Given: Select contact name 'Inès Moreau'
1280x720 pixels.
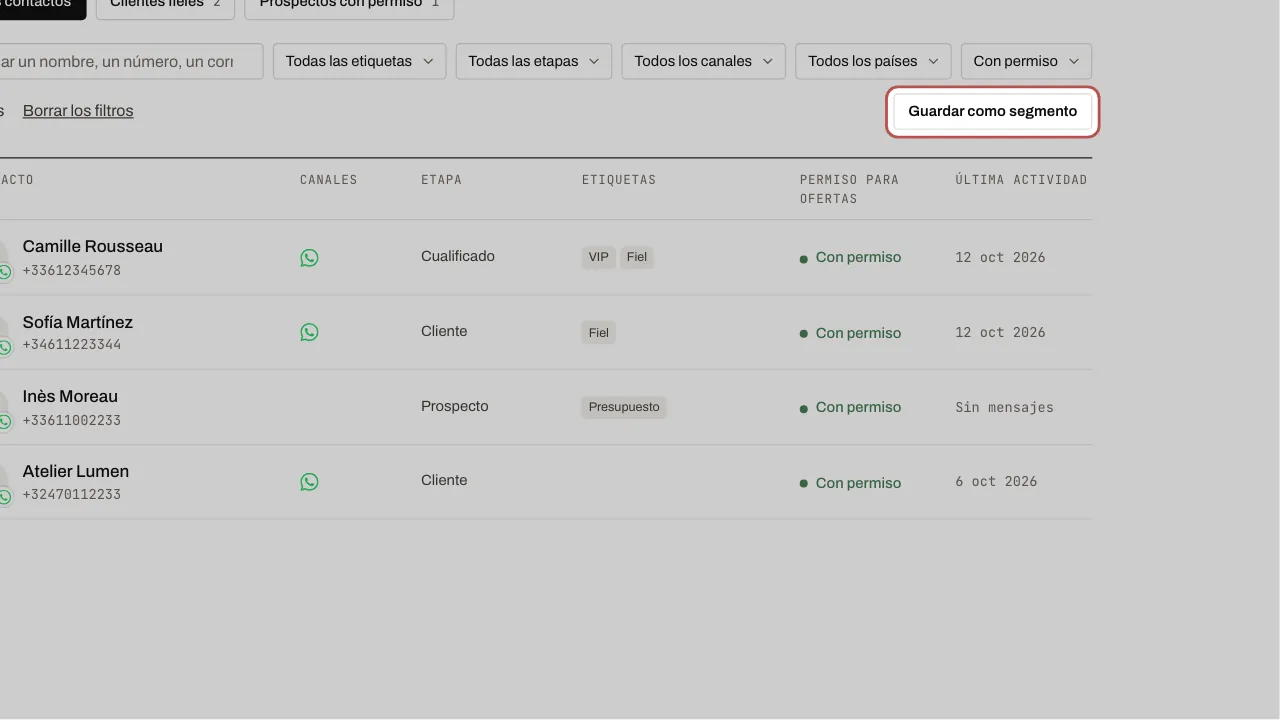Looking at the screenshot, I should click(x=70, y=396).
